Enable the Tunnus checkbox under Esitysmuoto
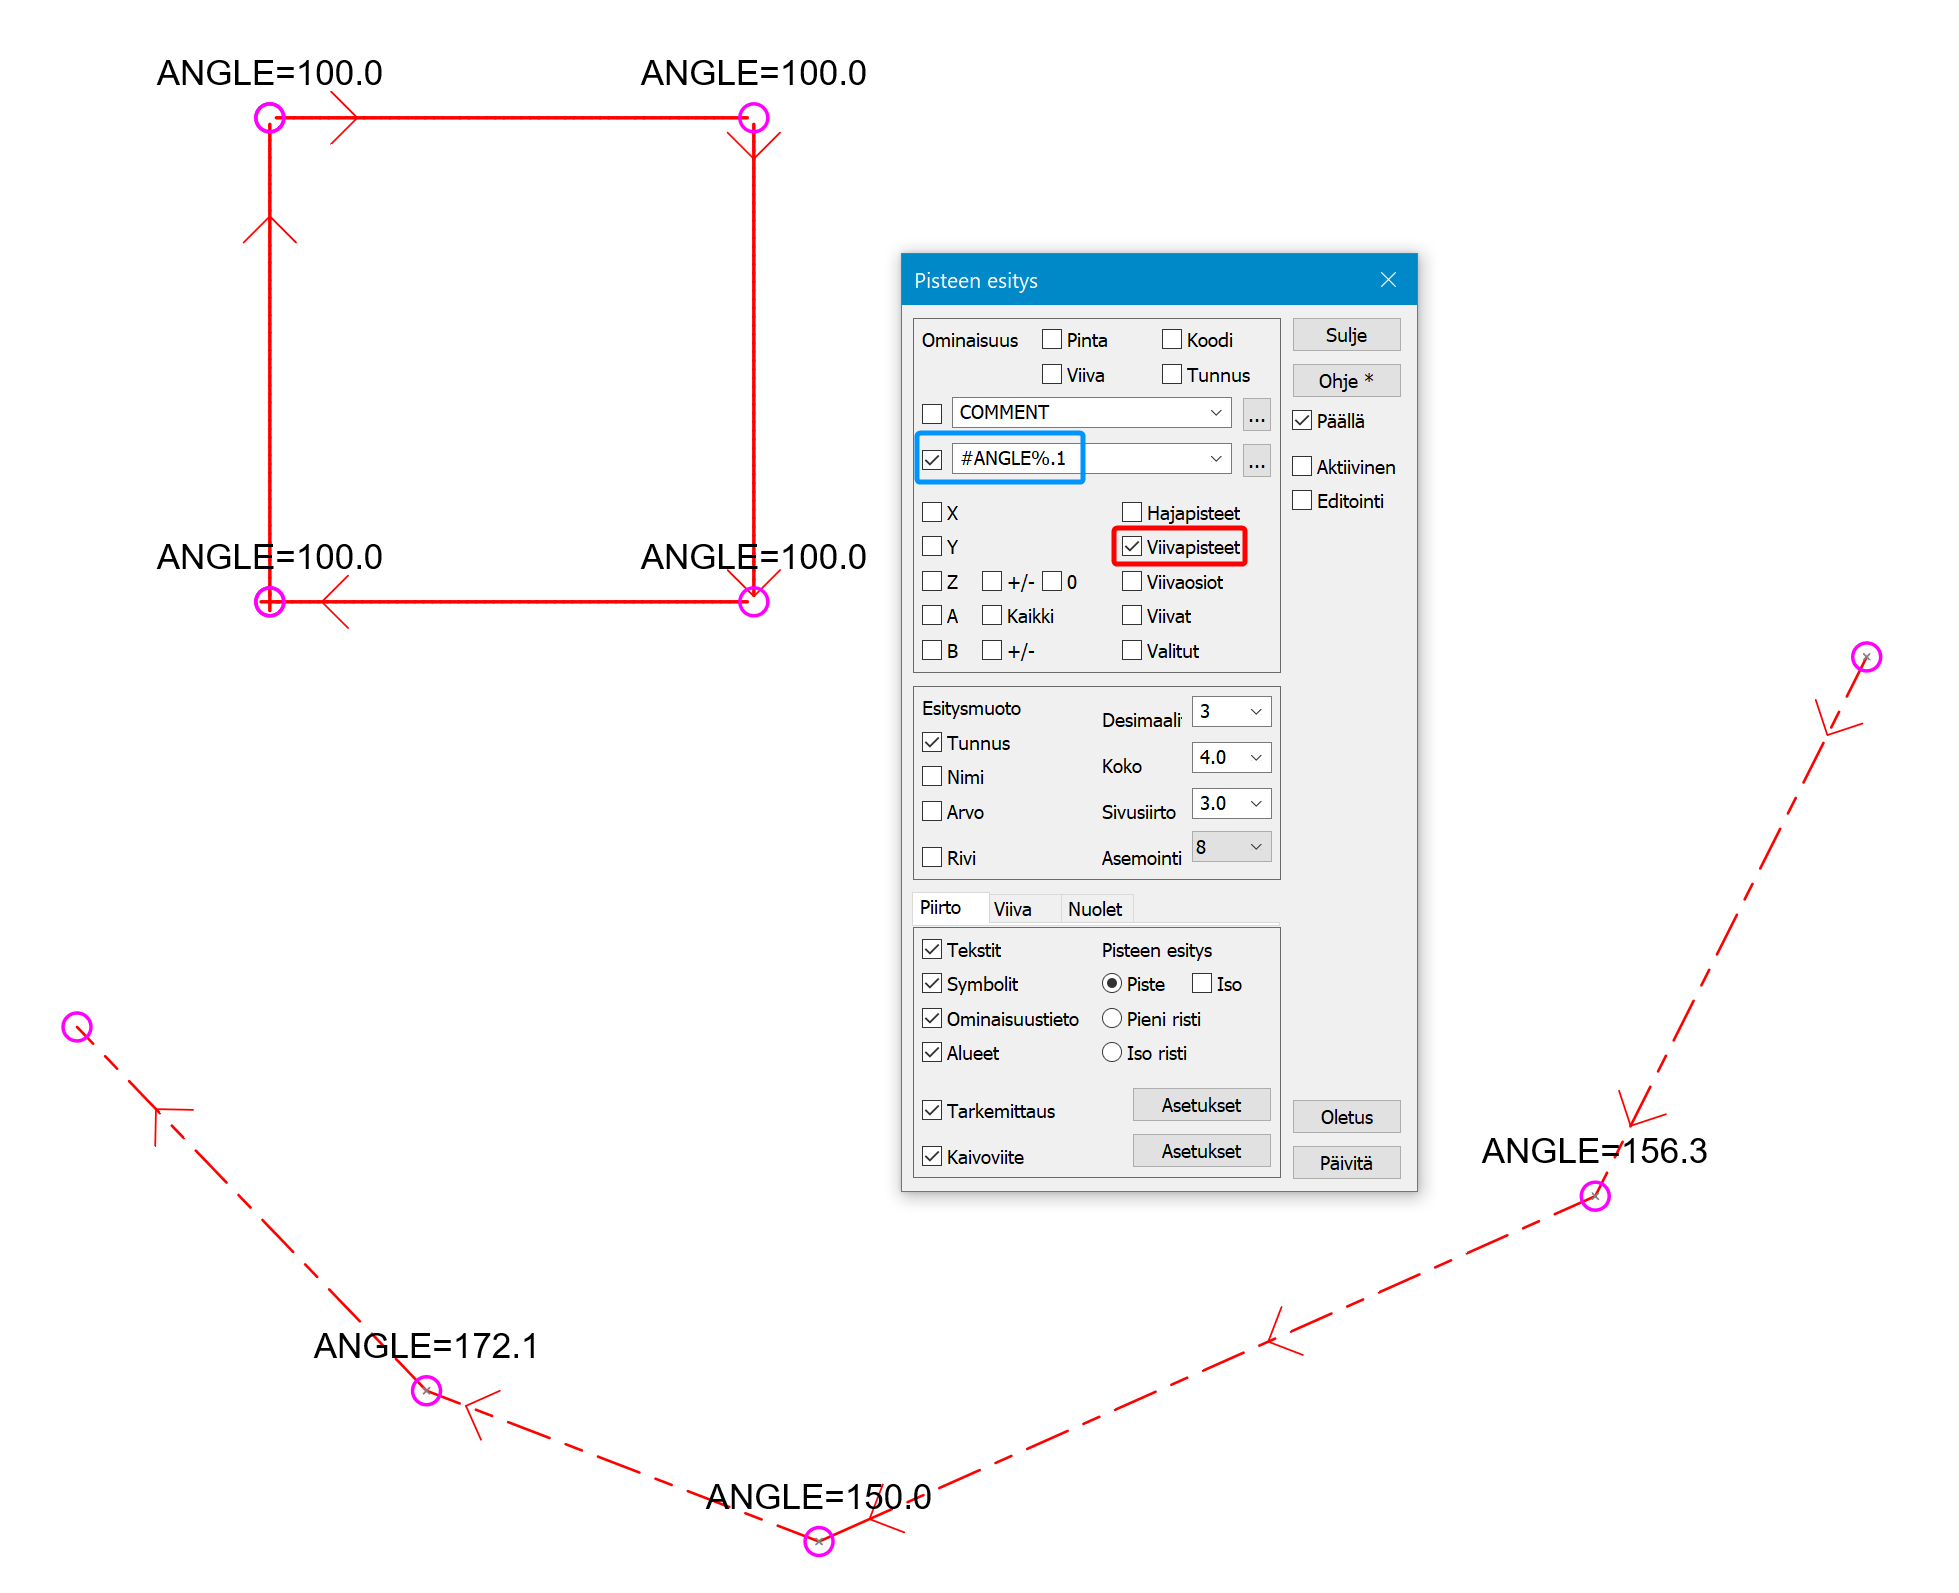The width and height of the screenshot is (1959, 1593). (938, 748)
